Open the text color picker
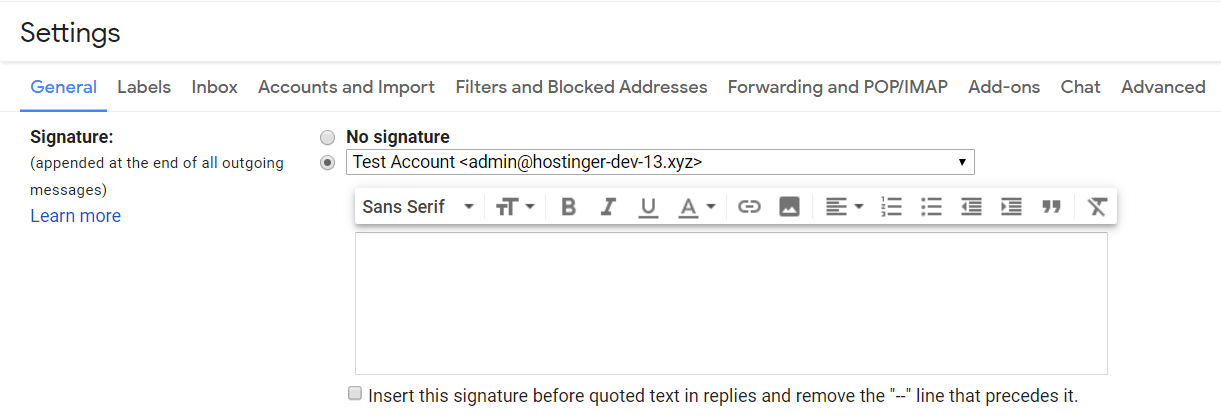The height and width of the screenshot is (419, 1221). 697,207
